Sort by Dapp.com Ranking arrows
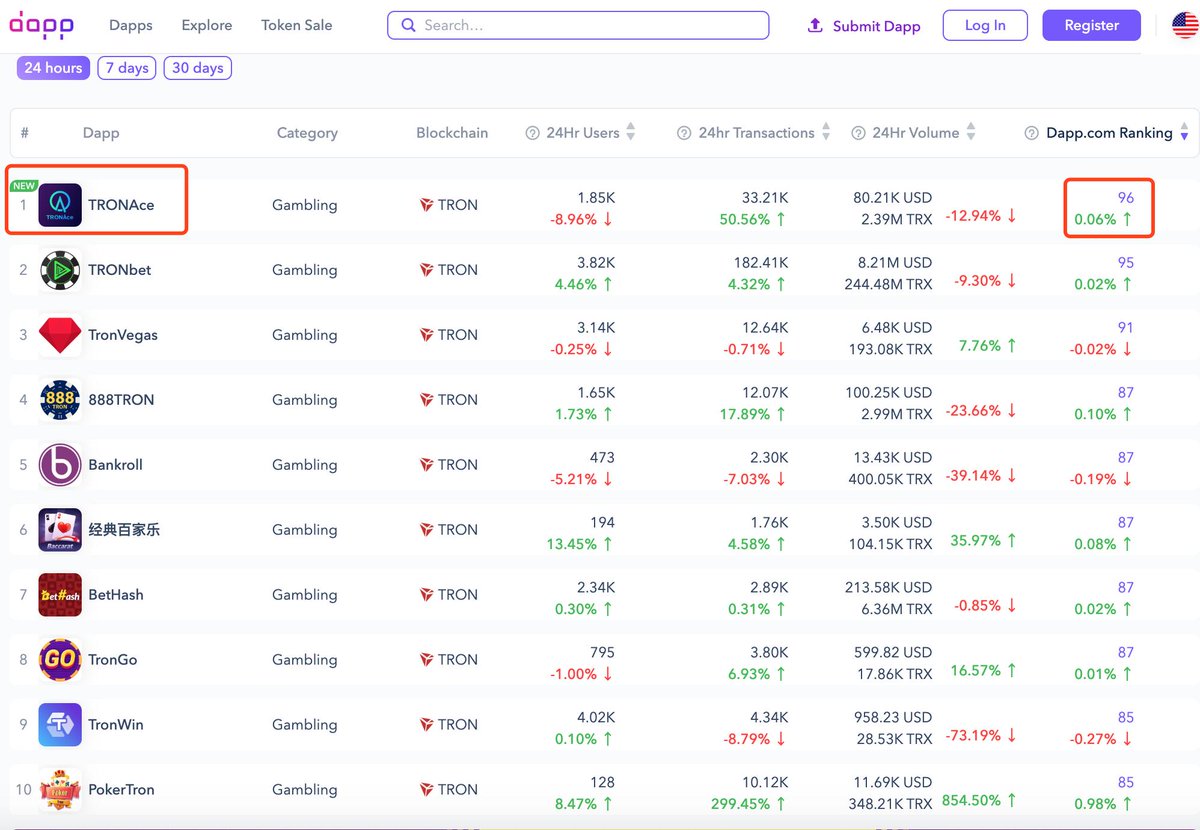1200x830 pixels. [1184, 133]
